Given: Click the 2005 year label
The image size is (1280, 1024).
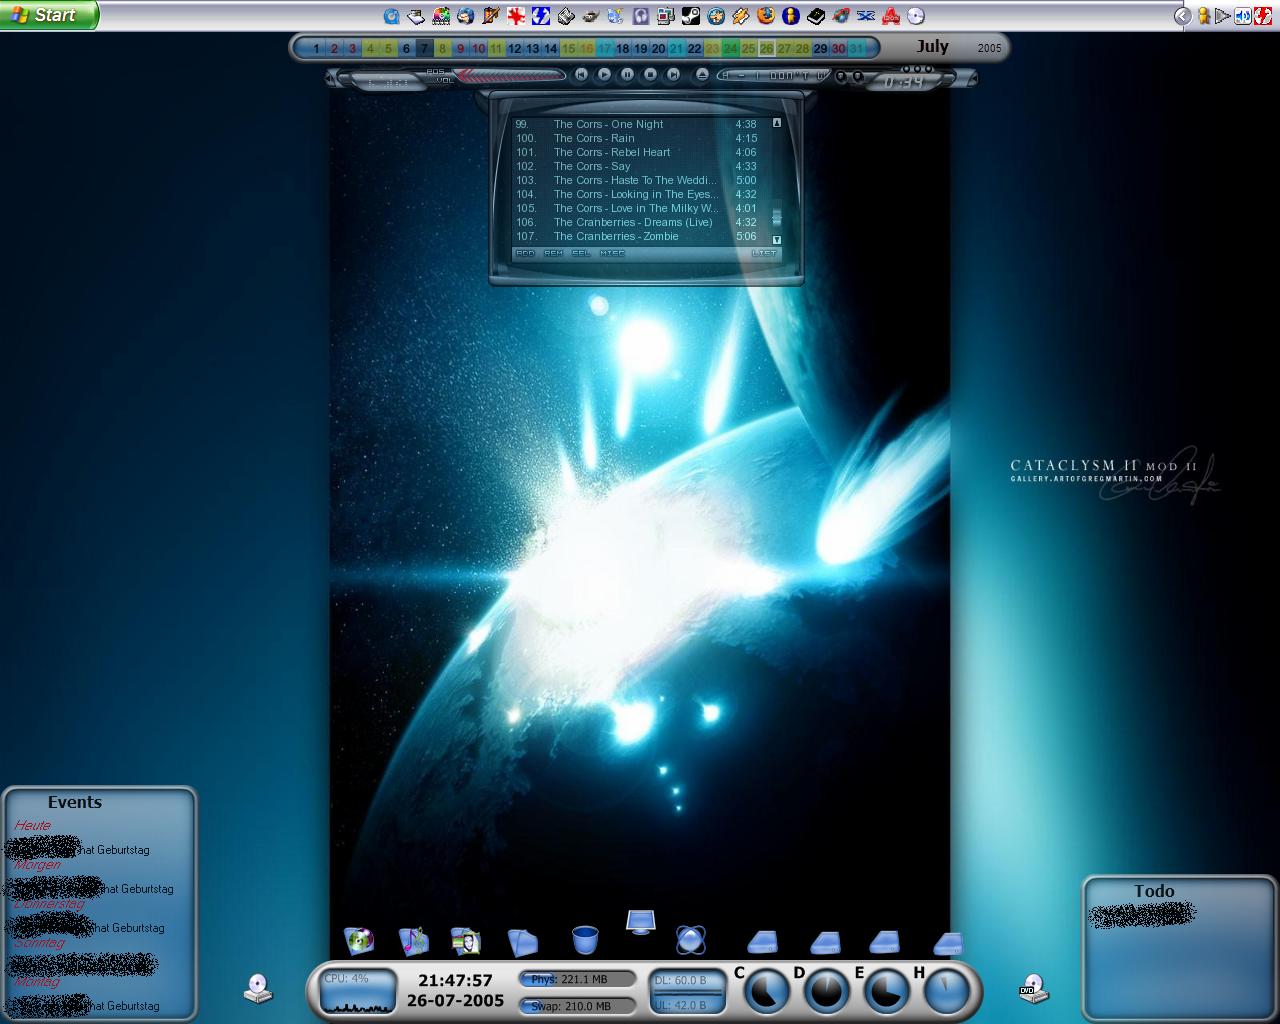Looking at the screenshot, I should click(x=989, y=48).
